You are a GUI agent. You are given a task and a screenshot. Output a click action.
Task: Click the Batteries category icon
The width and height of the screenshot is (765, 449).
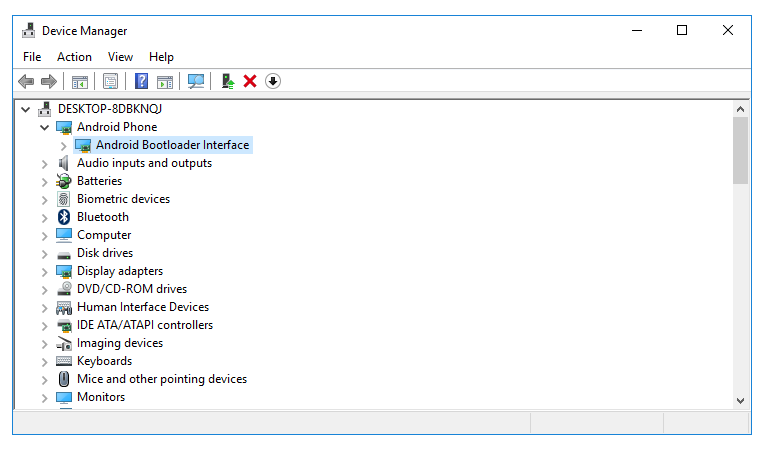[64, 181]
